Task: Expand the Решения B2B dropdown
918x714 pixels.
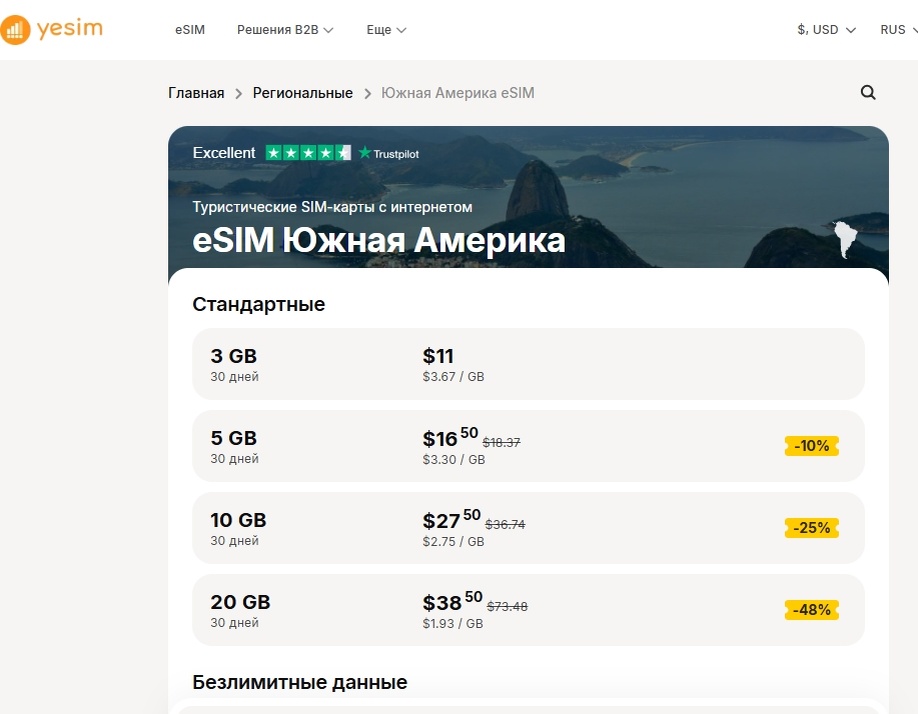Action: [285, 30]
